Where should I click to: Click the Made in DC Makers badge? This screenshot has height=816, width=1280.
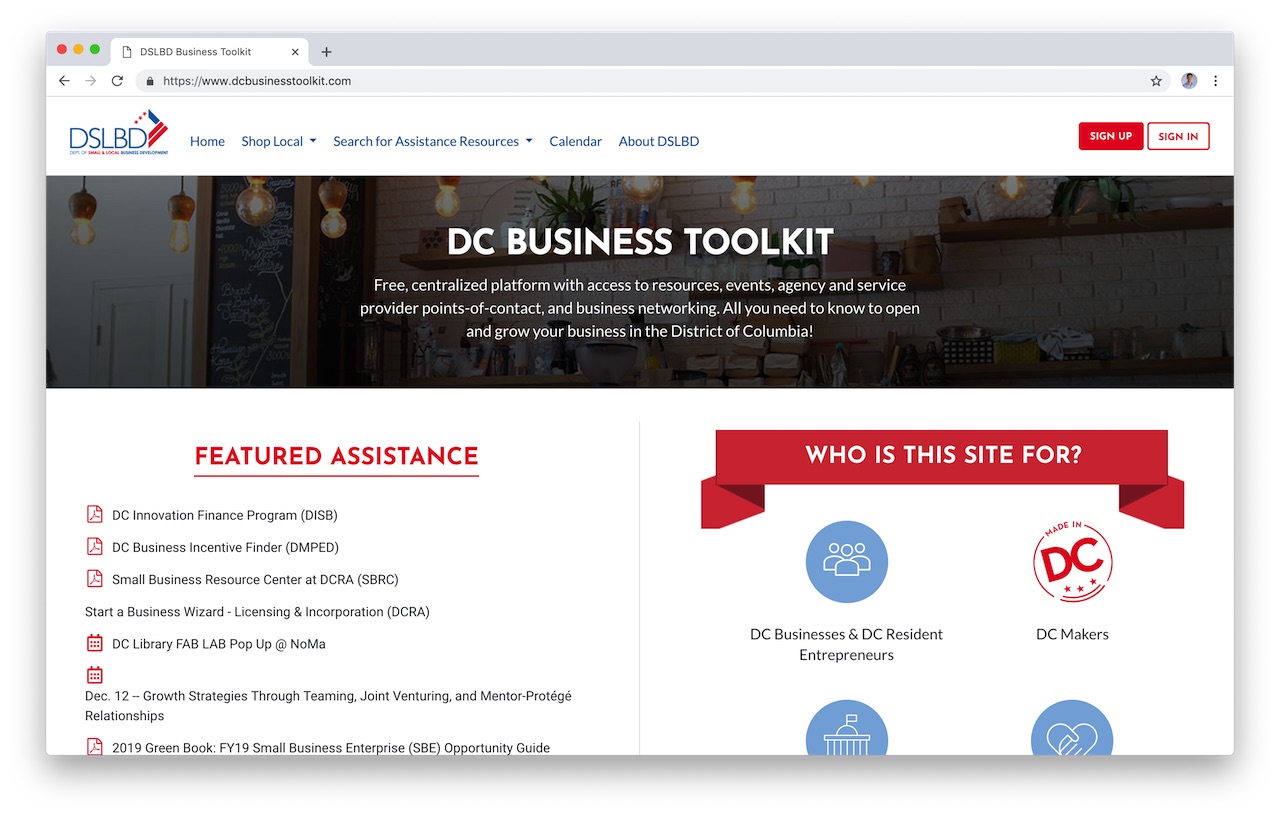(x=1072, y=561)
